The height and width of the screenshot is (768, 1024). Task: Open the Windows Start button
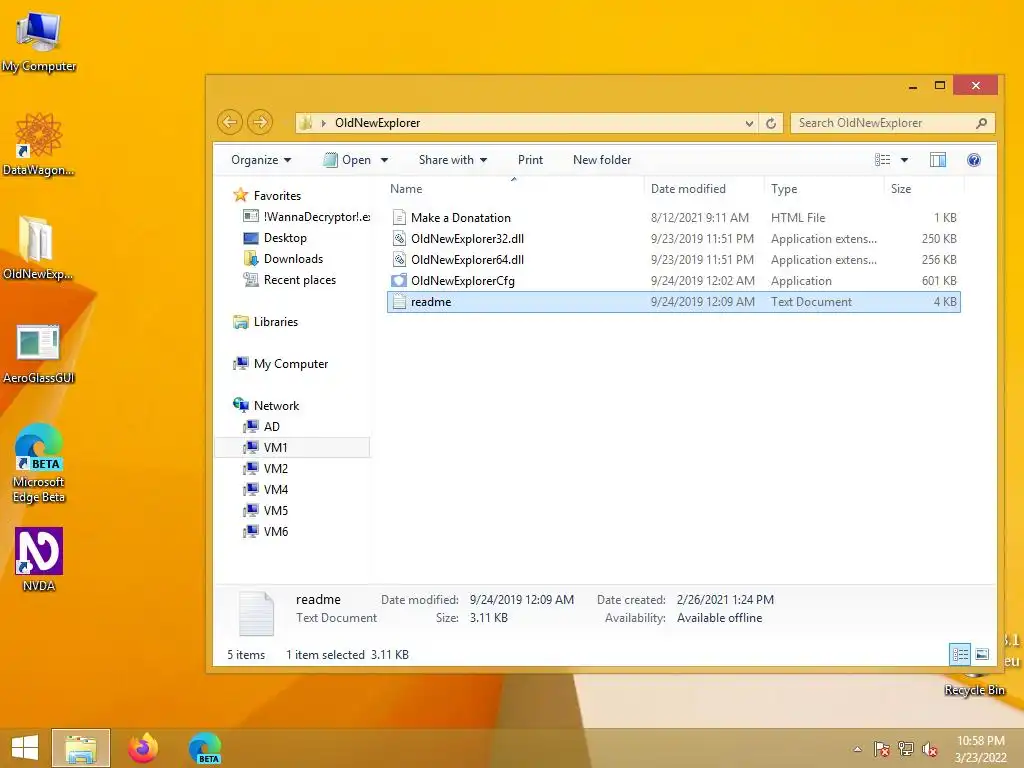[25, 748]
